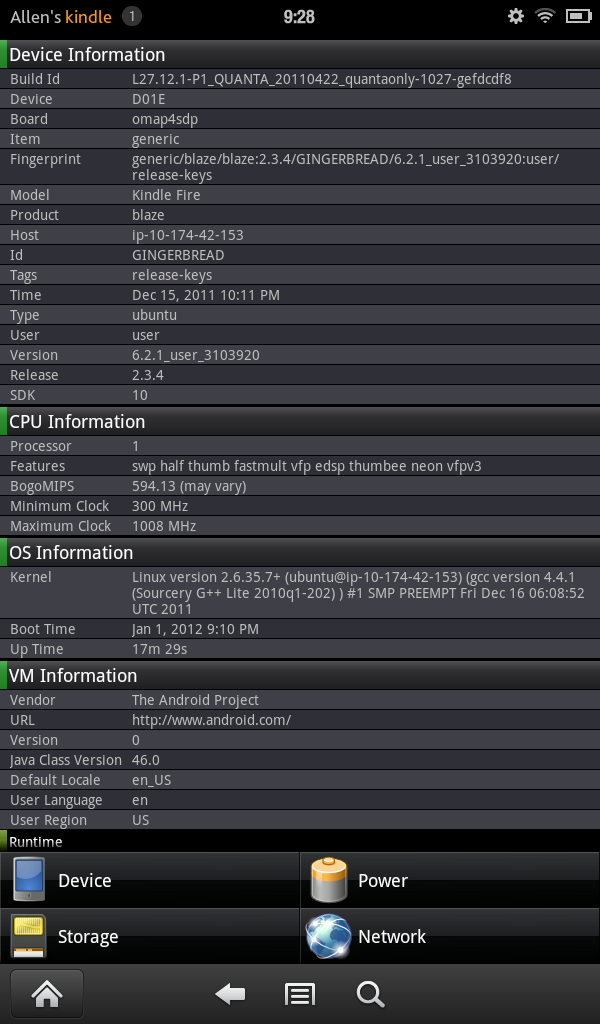
Task: Select the CPU Information section header
Action: coord(77,422)
